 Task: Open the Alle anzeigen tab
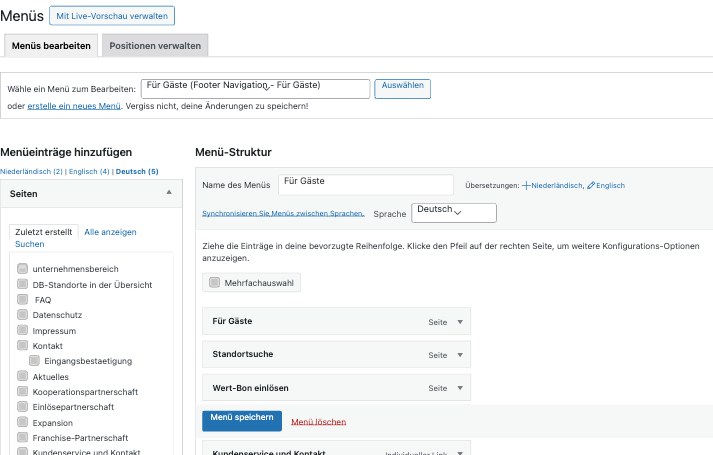(x=110, y=232)
